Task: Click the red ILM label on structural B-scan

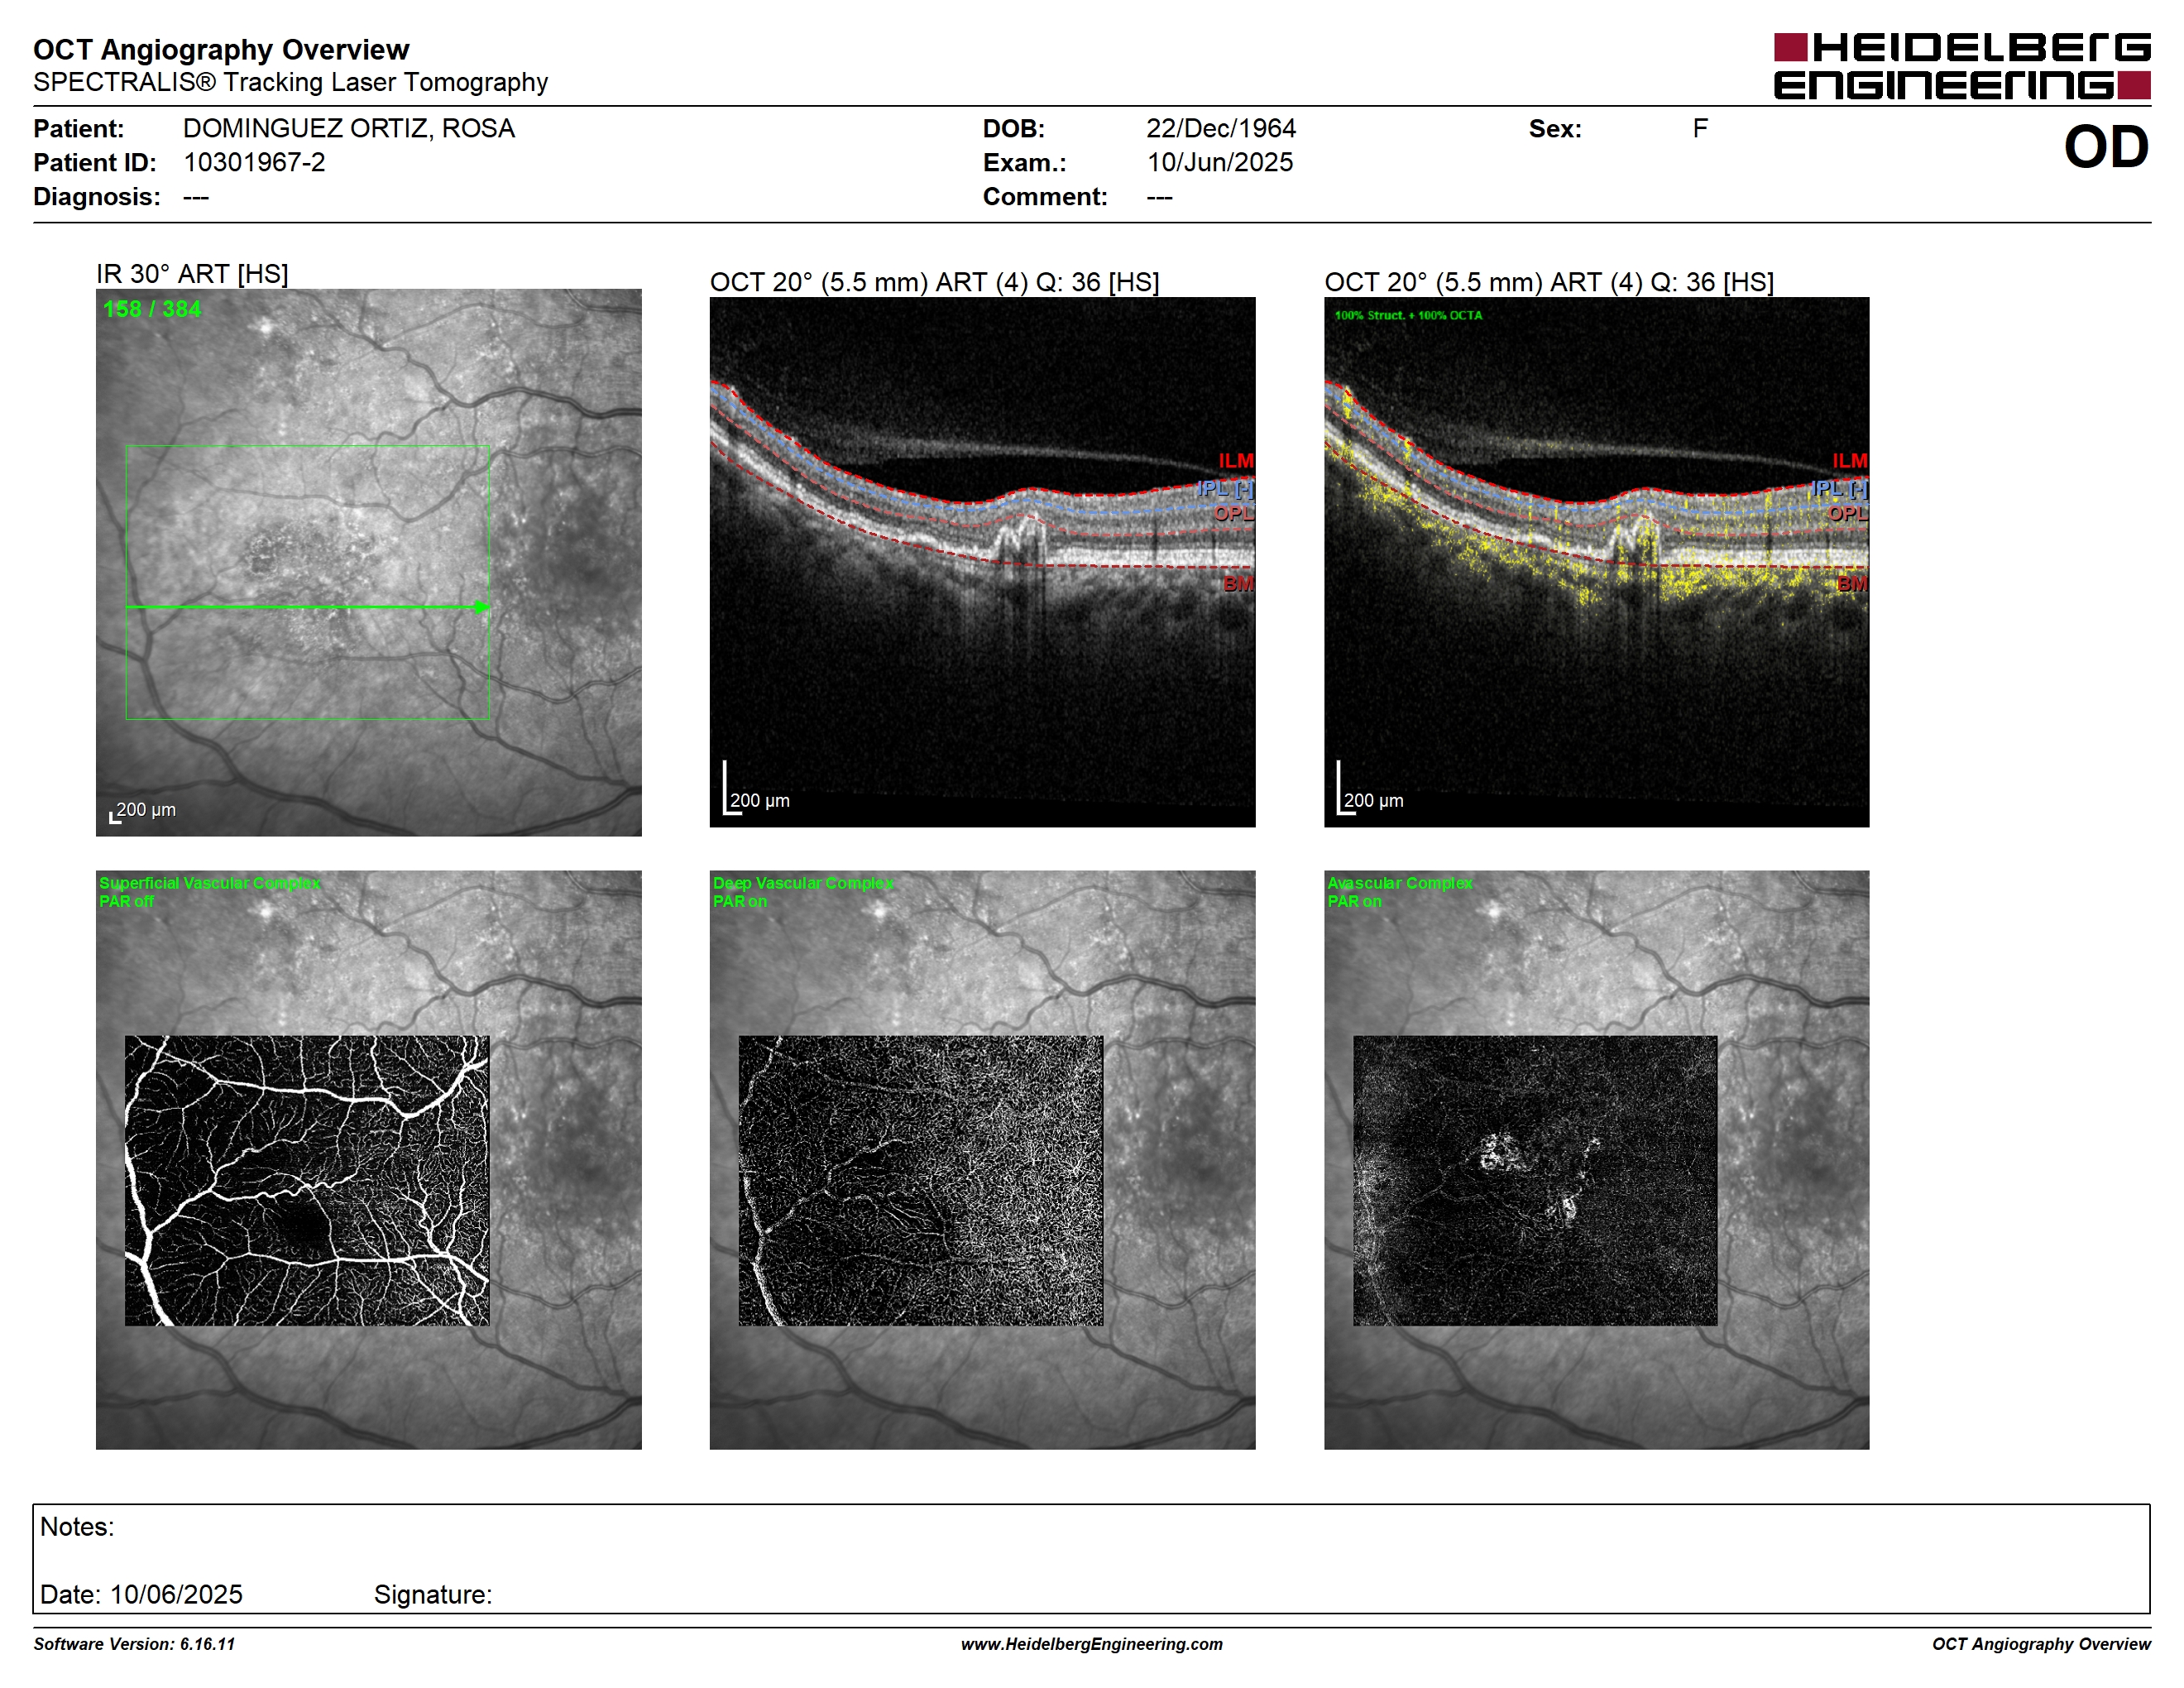Action: (x=1236, y=460)
